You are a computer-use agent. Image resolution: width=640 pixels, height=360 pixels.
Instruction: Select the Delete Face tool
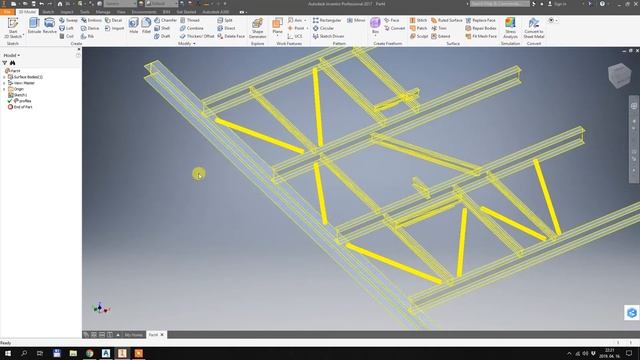point(231,36)
